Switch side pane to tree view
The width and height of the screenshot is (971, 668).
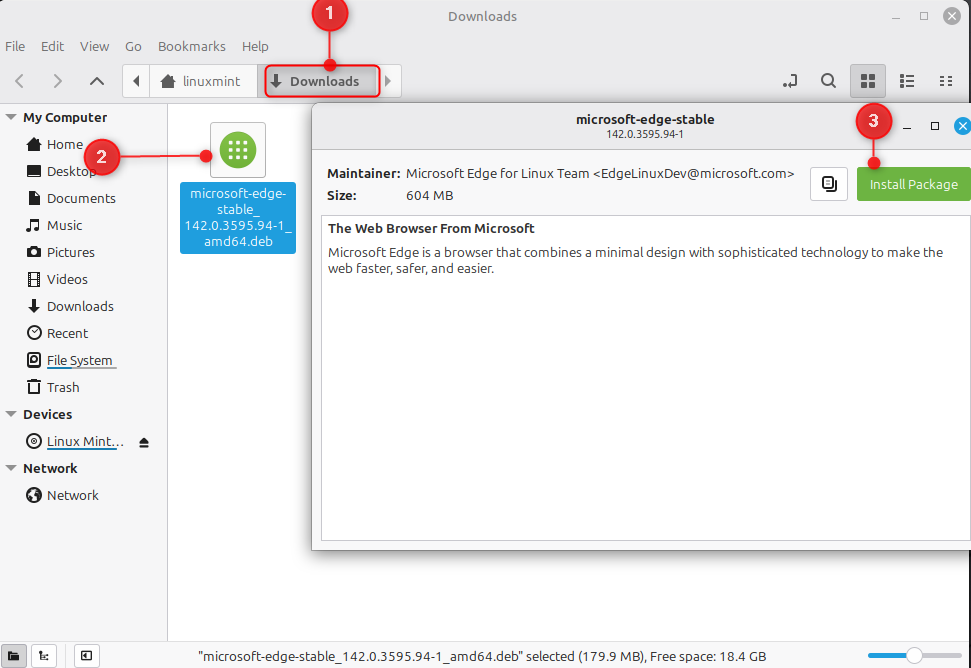click(x=43, y=655)
